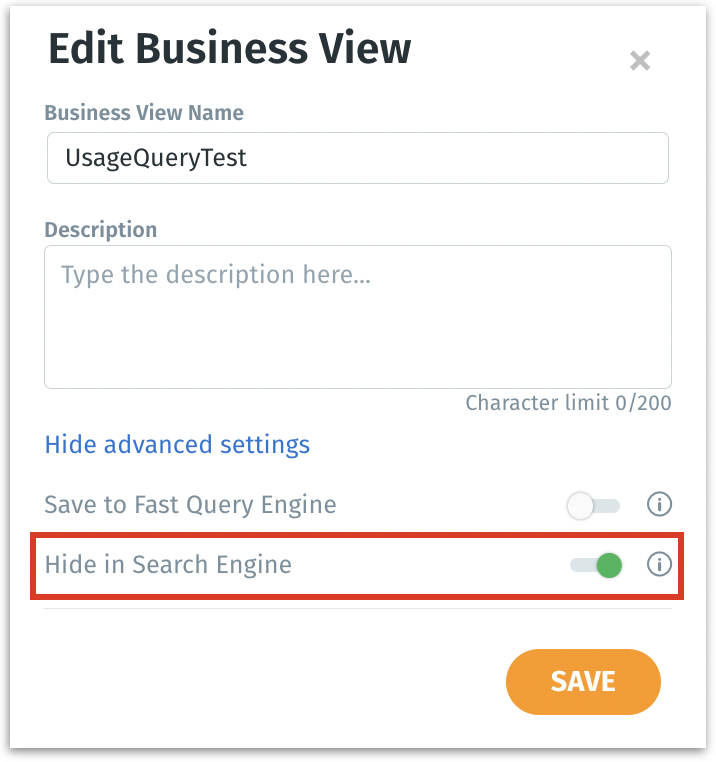Image resolution: width=716 pixels, height=762 pixels.
Task: Click the Save to Fast Query Engine label
Action: tap(190, 505)
